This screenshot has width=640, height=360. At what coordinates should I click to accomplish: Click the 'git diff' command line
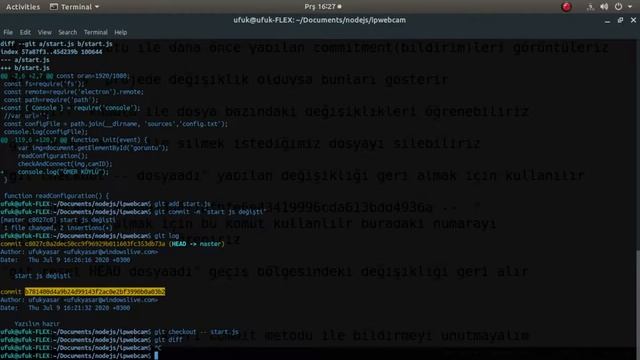(x=168, y=340)
